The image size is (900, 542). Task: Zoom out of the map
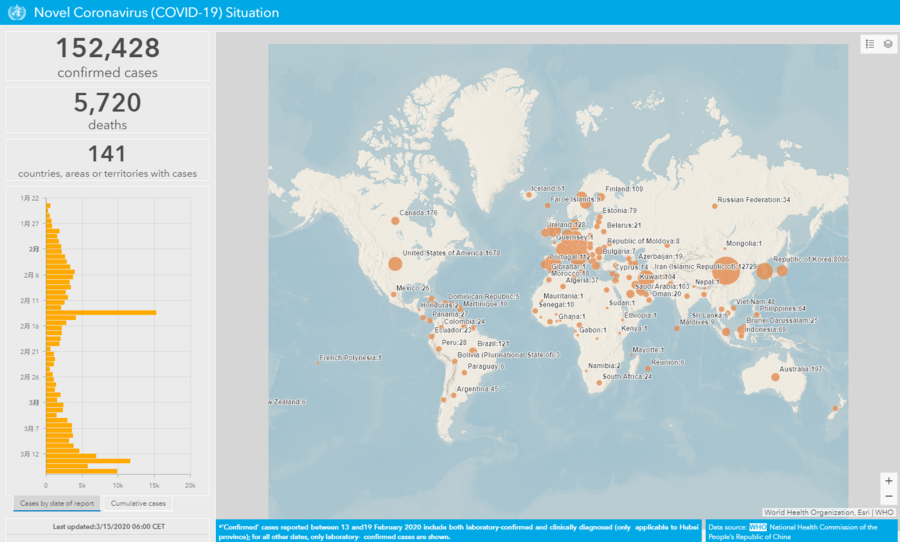pos(888,497)
